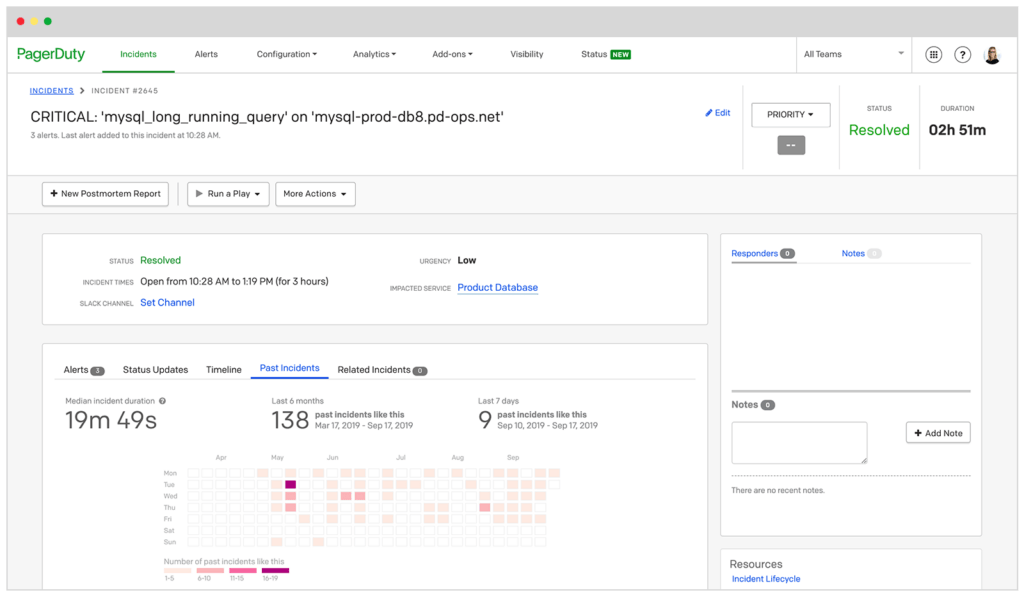Click the Resolved status in details card
The width and height of the screenshot is (1024, 604).
(161, 260)
